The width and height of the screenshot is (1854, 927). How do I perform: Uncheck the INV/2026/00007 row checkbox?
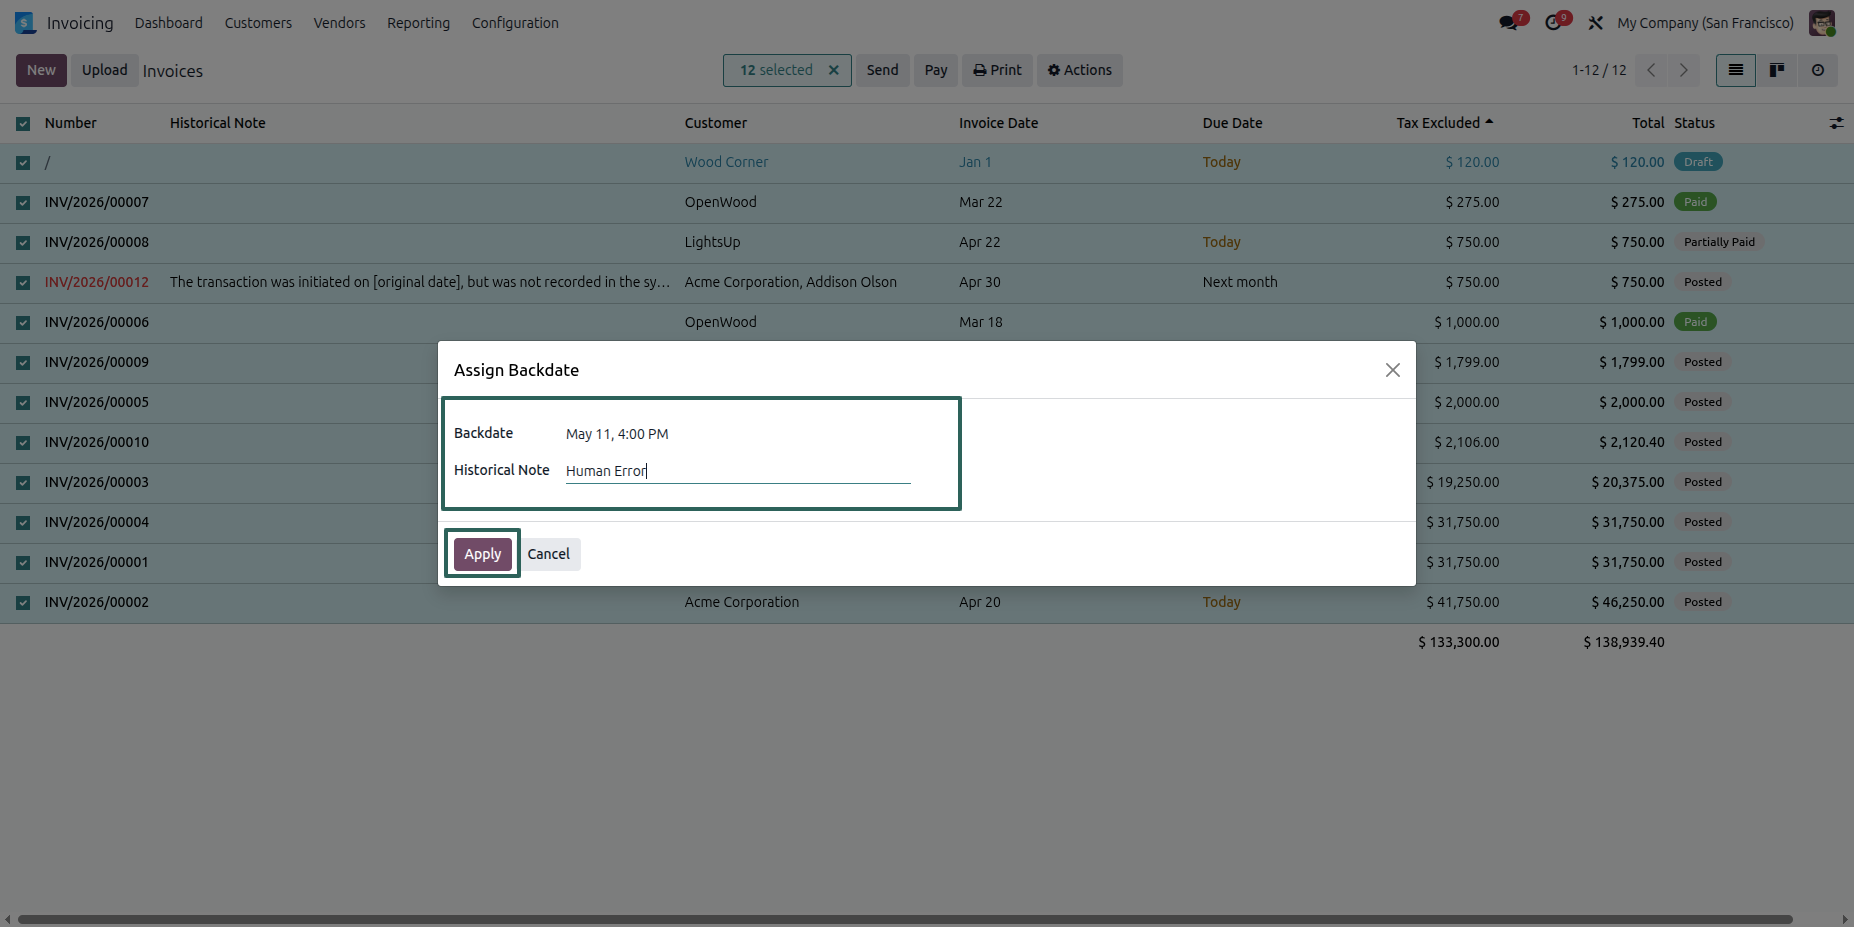coord(23,203)
